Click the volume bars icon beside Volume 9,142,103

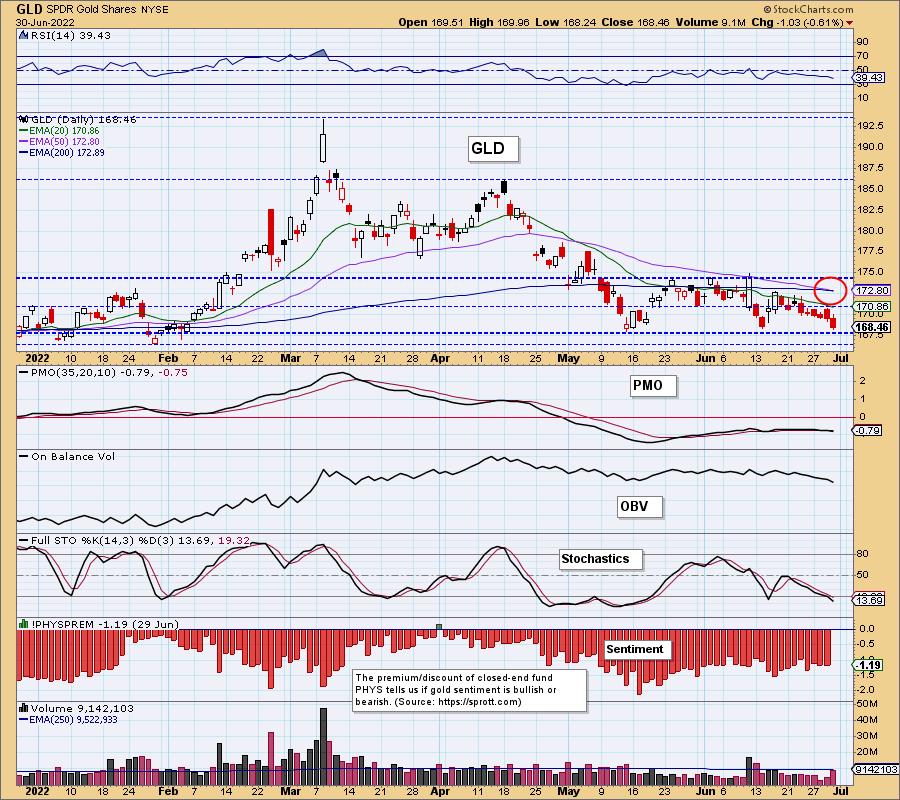24,708
